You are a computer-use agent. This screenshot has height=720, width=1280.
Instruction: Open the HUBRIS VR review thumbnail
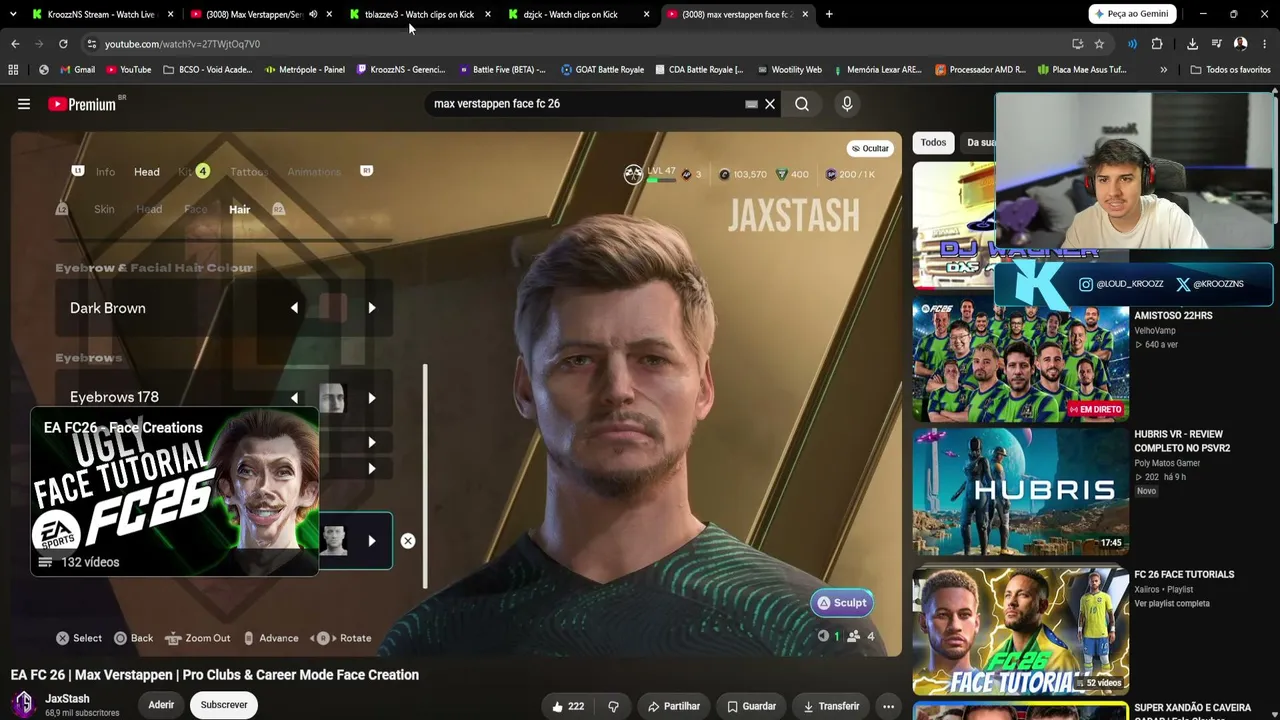pyautogui.click(x=1021, y=491)
